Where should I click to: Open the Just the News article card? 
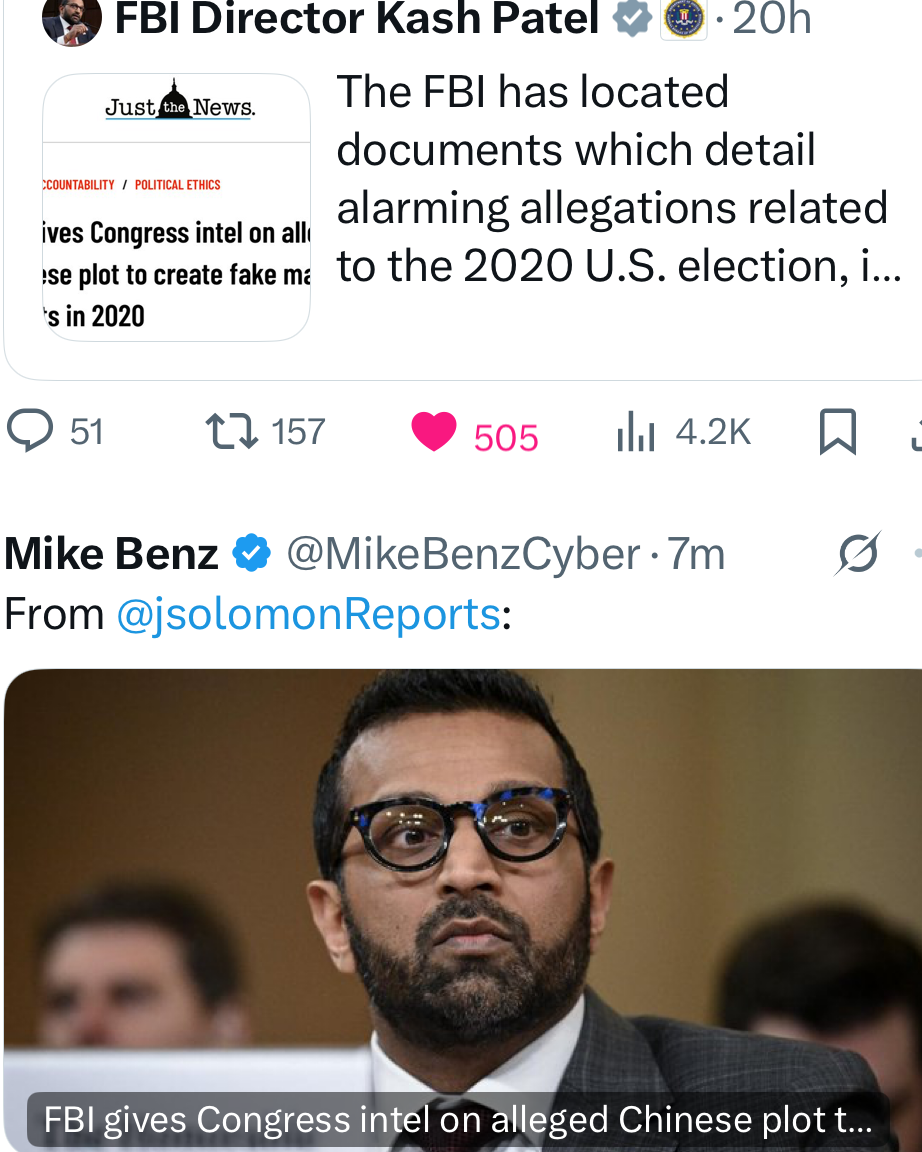(176, 208)
